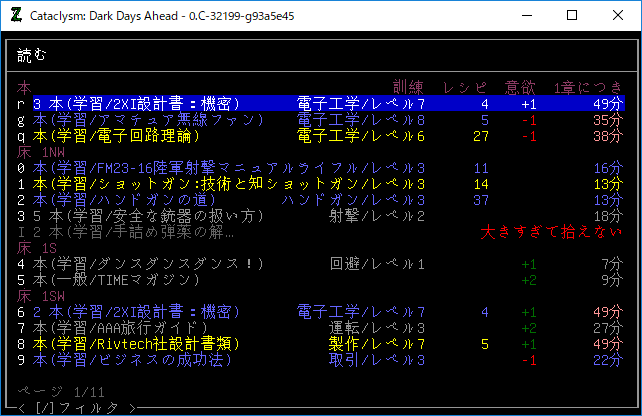This screenshot has height=416, width=642.
Task: Maximize the Cataclysm game window
Action: point(572,15)
